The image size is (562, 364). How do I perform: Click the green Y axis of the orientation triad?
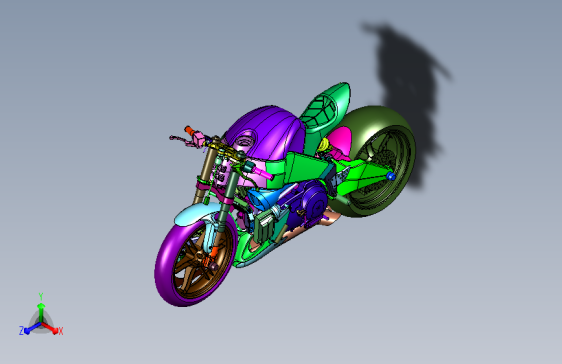(x=41, y=311)
